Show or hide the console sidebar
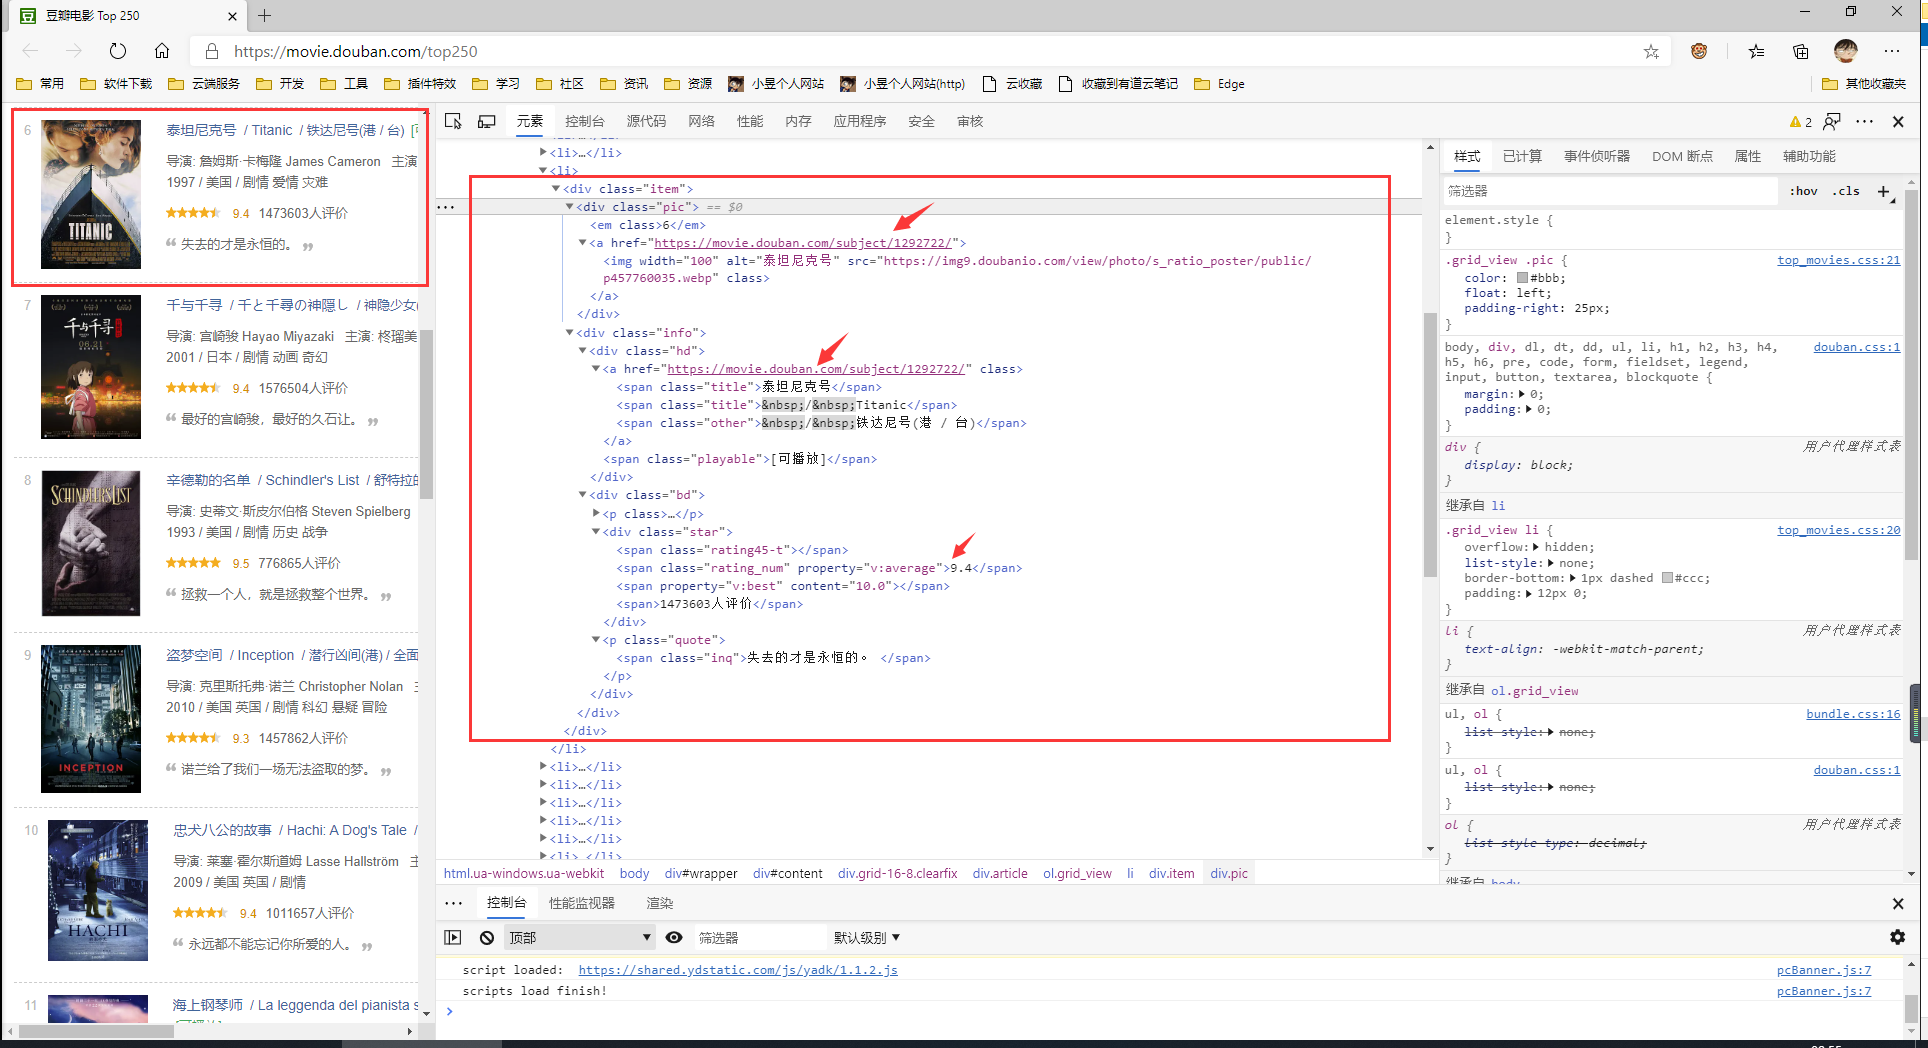Screen dimensions: 1928x1048 [x=453, y=937]
